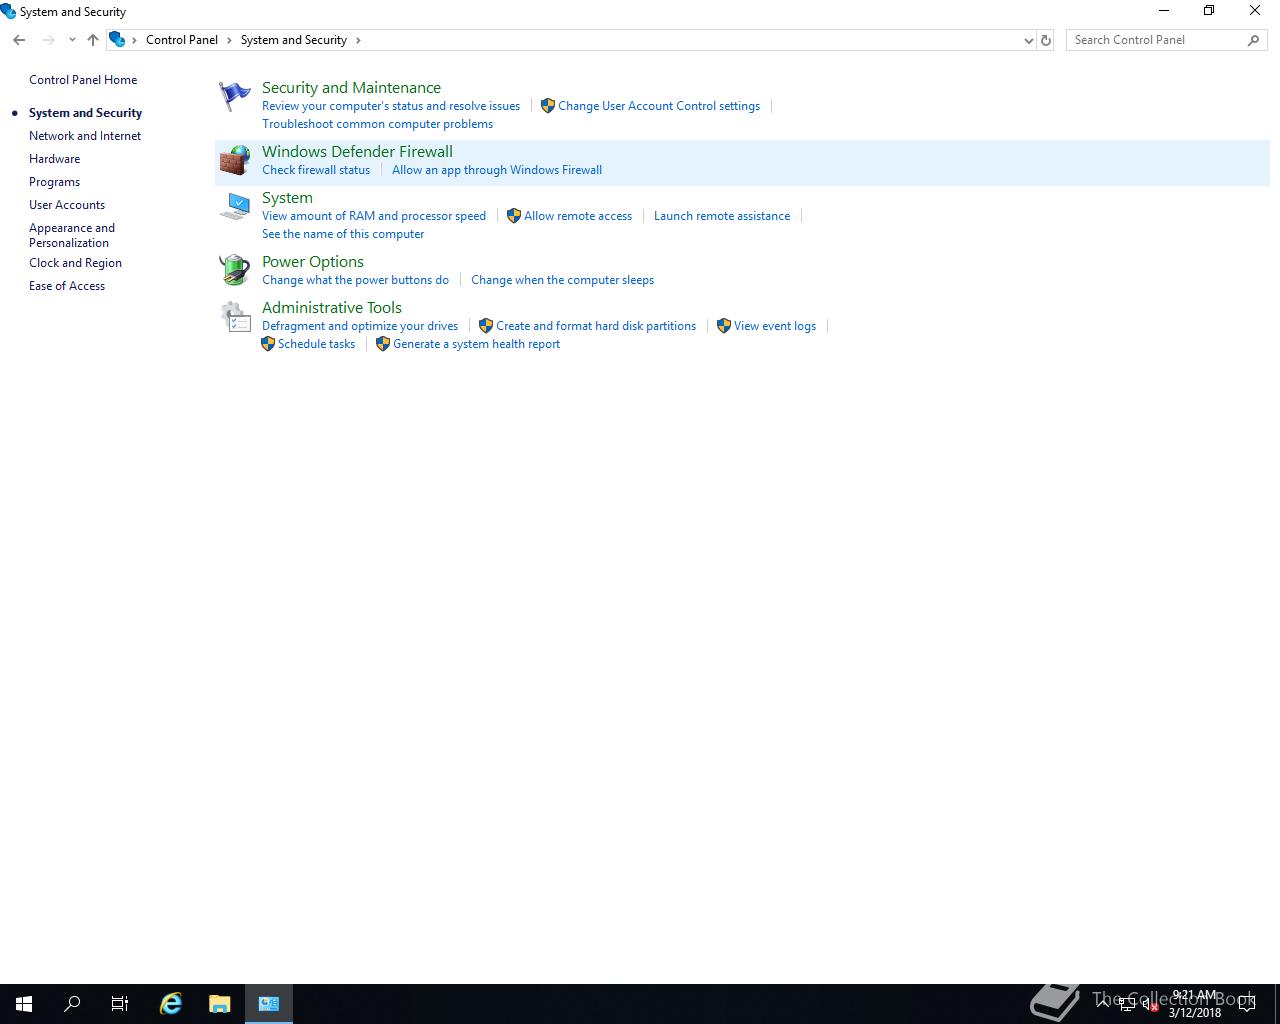This screenshot has width=1280, height=1024.
Task: Troubleshoot common computer problems
Action: 377,124
